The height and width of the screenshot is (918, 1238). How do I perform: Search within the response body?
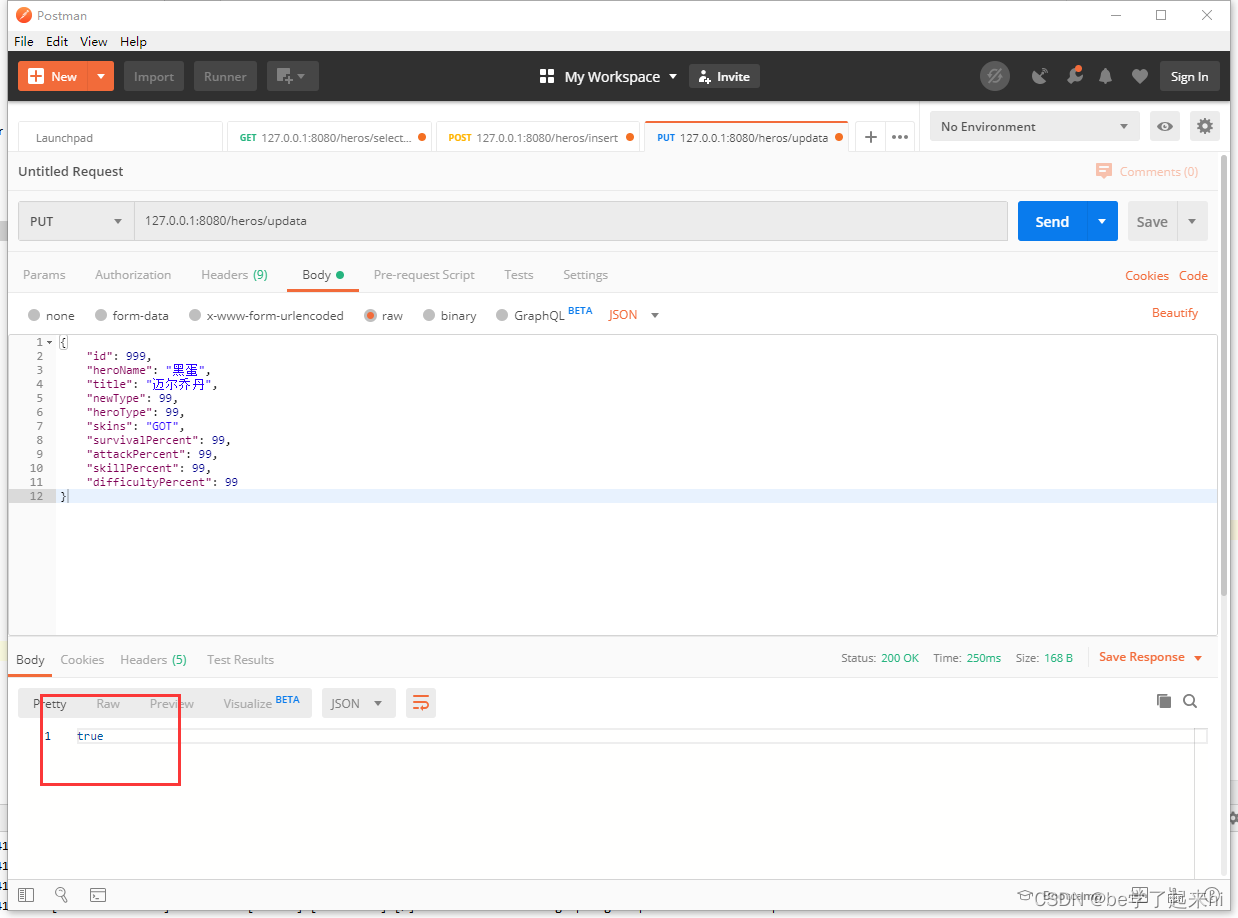[x=1190, y=701]
